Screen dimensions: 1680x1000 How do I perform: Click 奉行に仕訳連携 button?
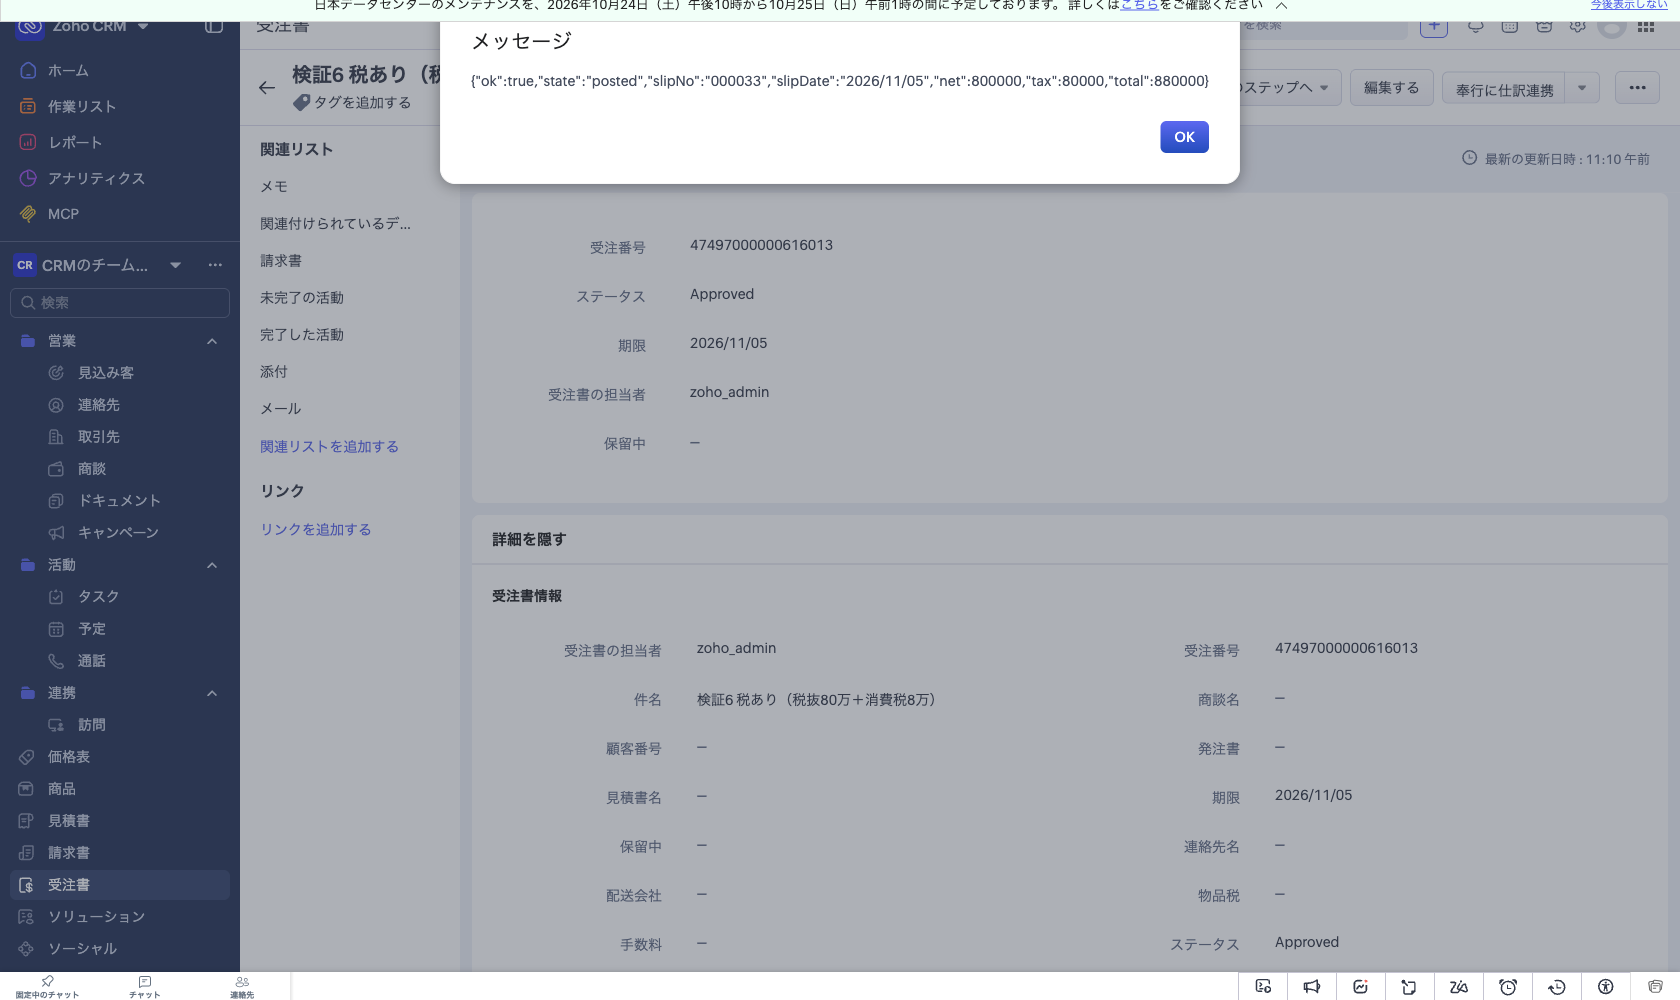pyautogui.click(x=1504, y=89)
